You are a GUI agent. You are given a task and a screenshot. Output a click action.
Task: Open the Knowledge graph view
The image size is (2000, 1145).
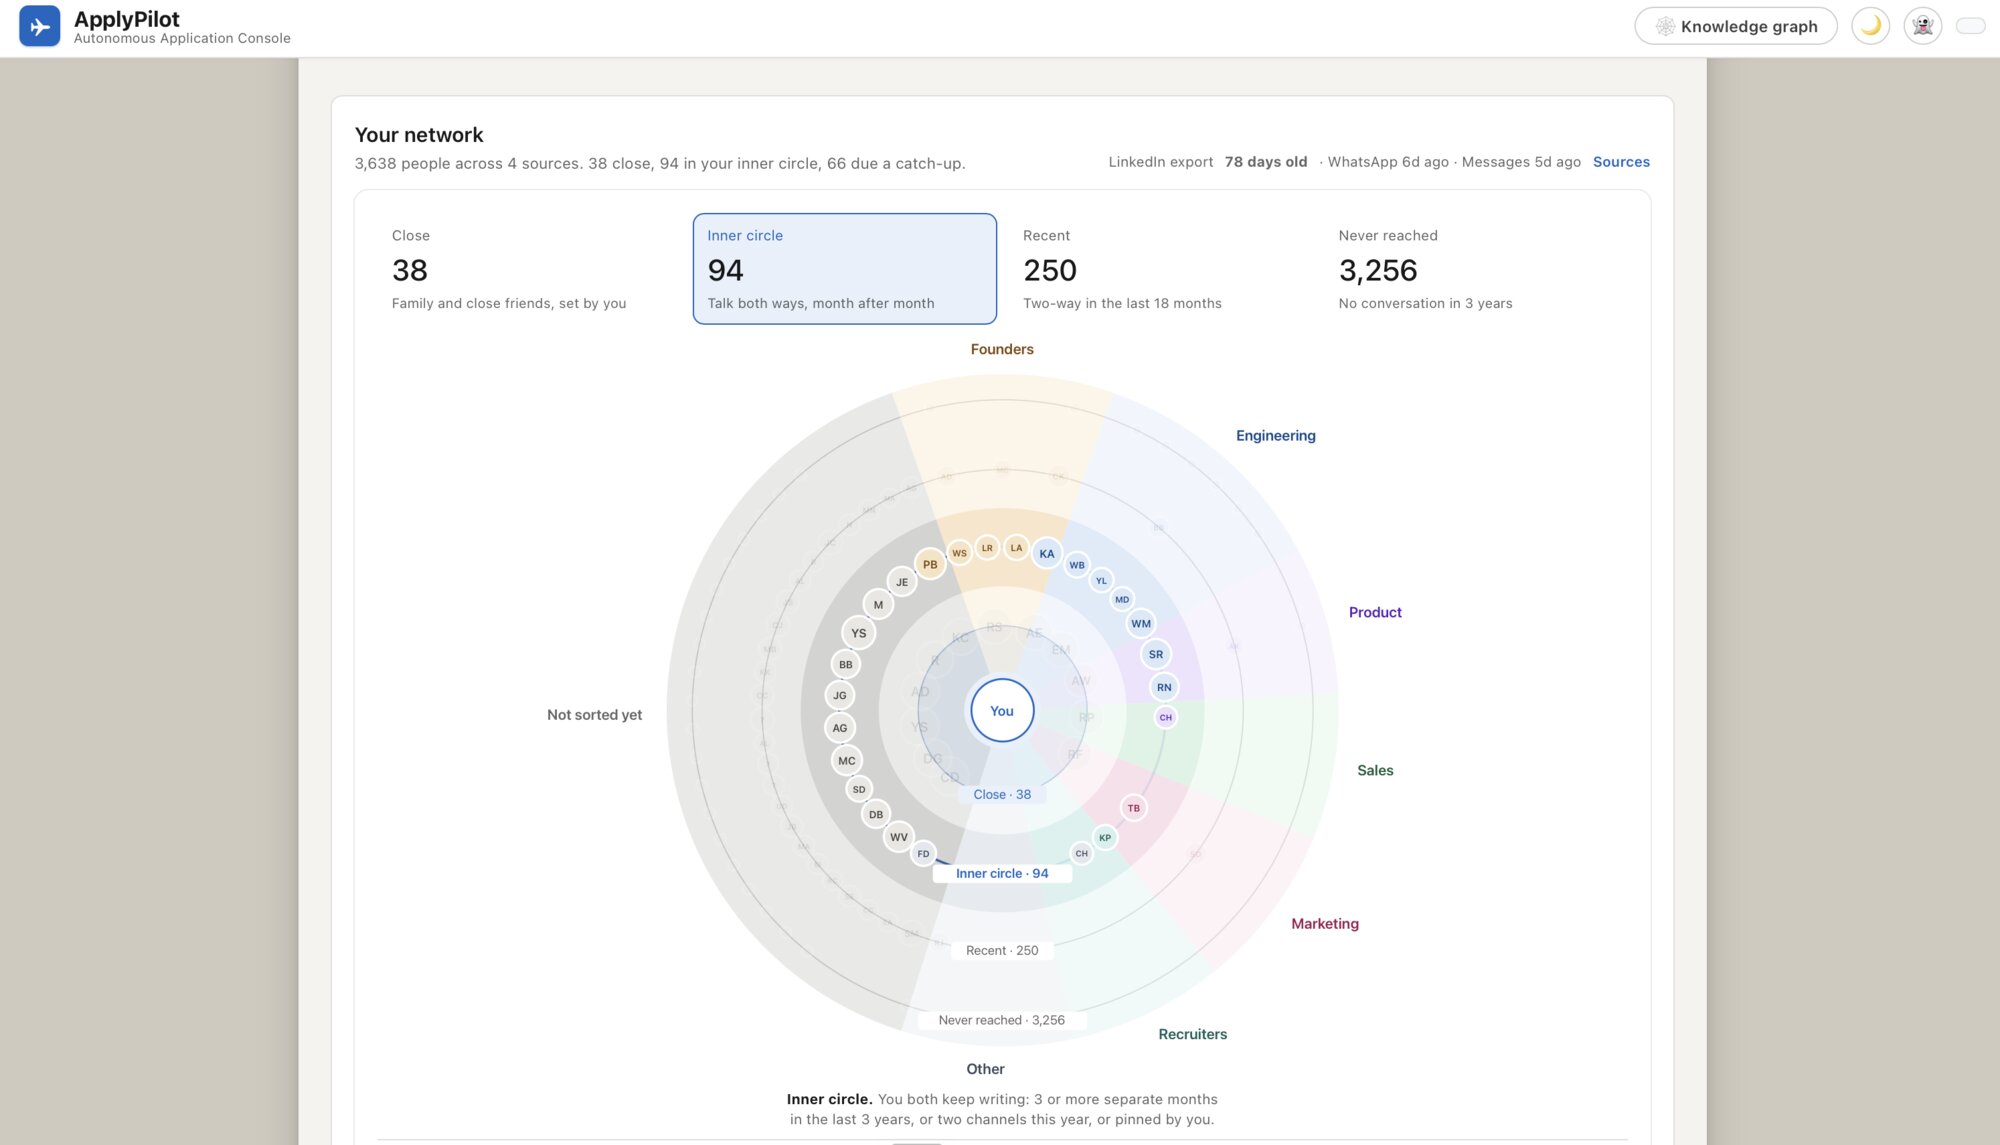coord(1736,26)
